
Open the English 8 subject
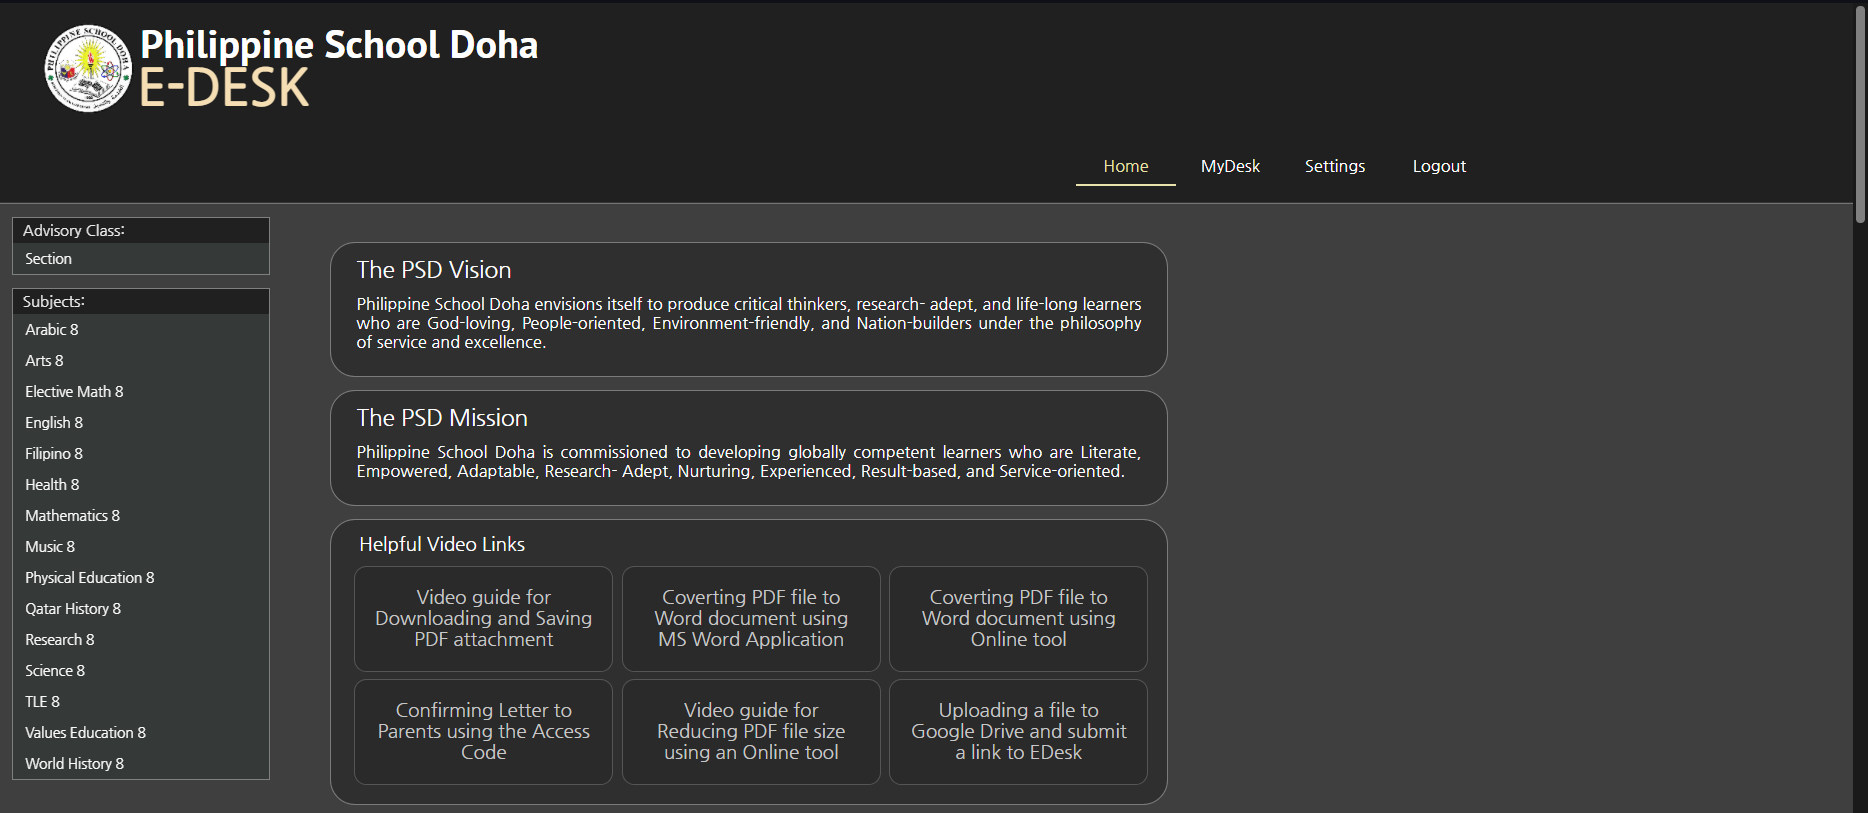point(141,423)
